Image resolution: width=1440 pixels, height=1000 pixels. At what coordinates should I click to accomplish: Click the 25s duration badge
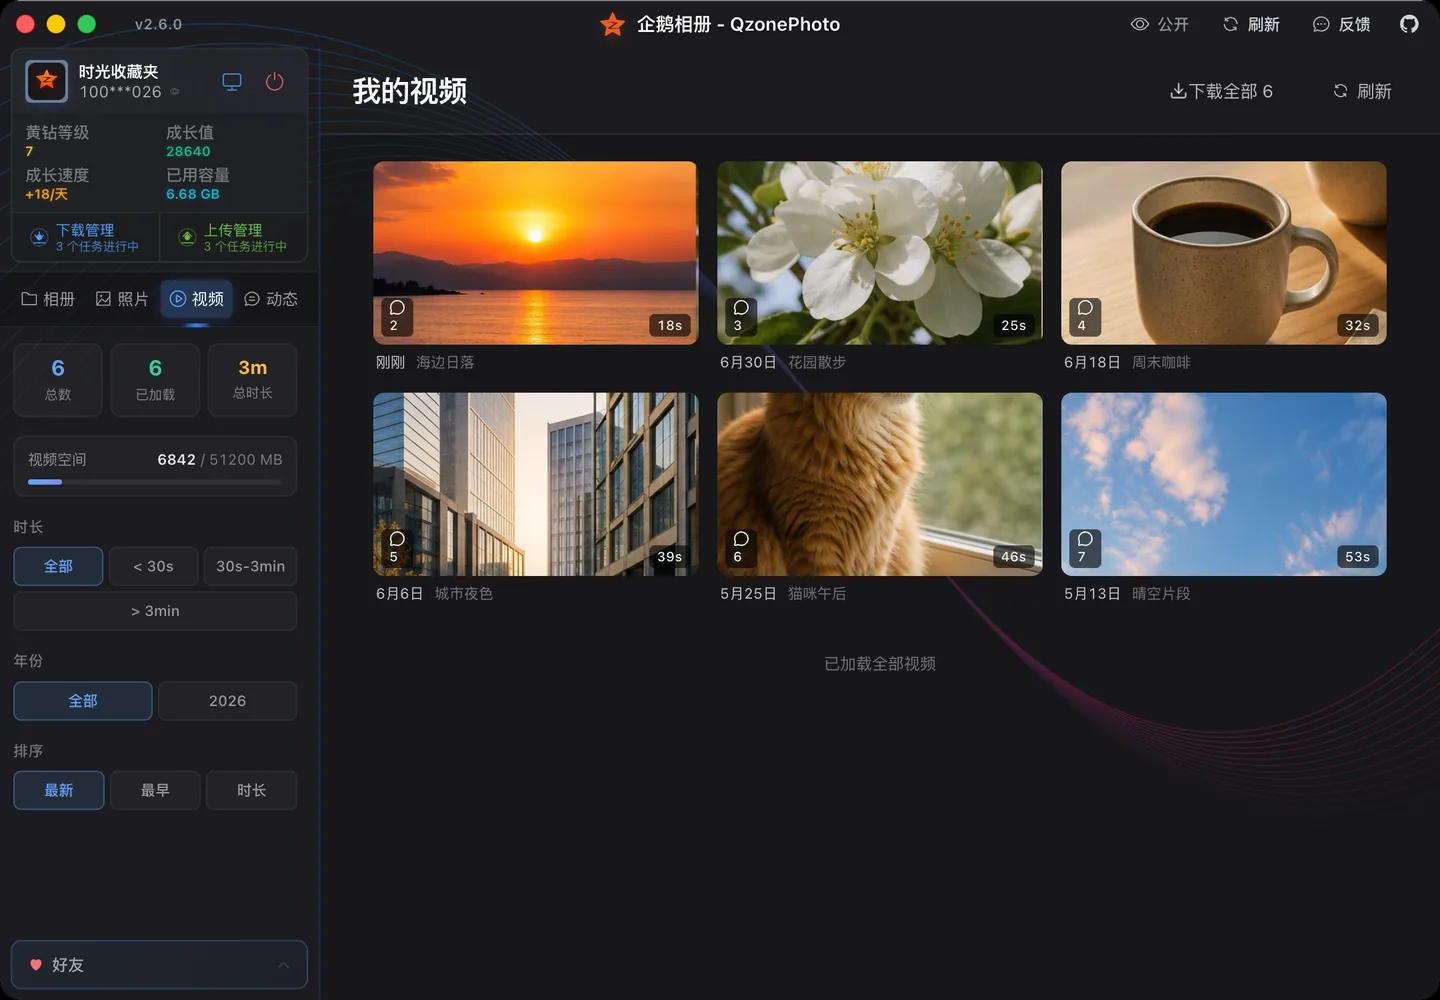coord(1014,325)
